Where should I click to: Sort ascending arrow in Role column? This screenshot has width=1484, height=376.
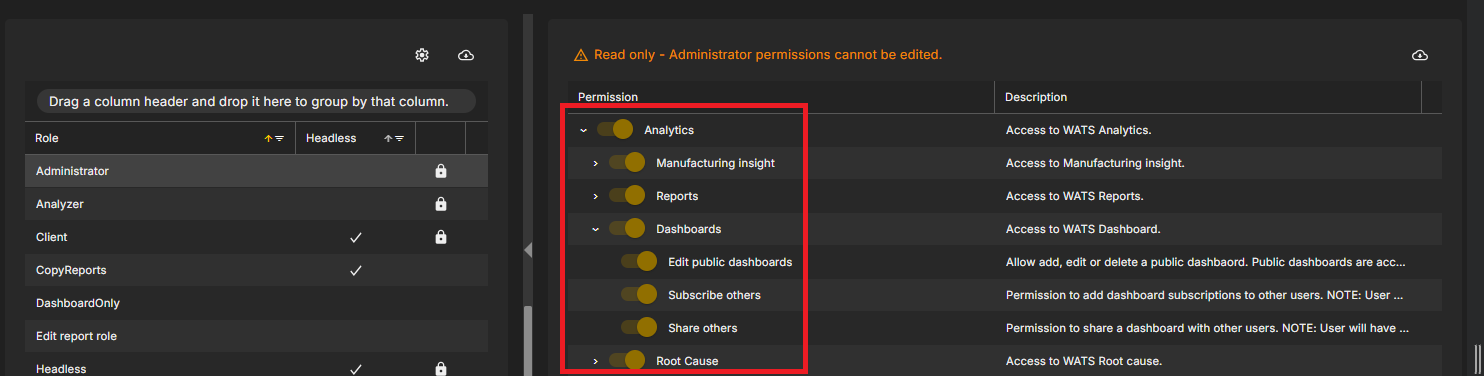coord(268,138)
